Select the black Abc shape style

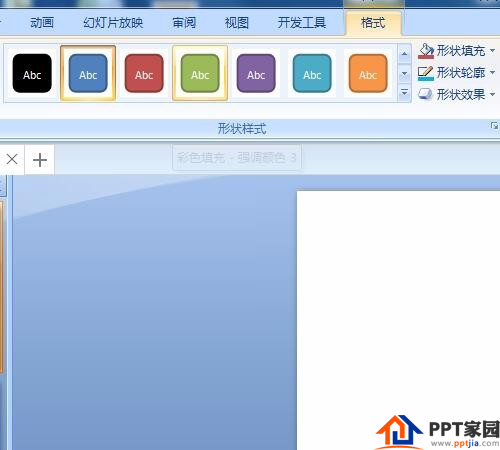[32, 73]
